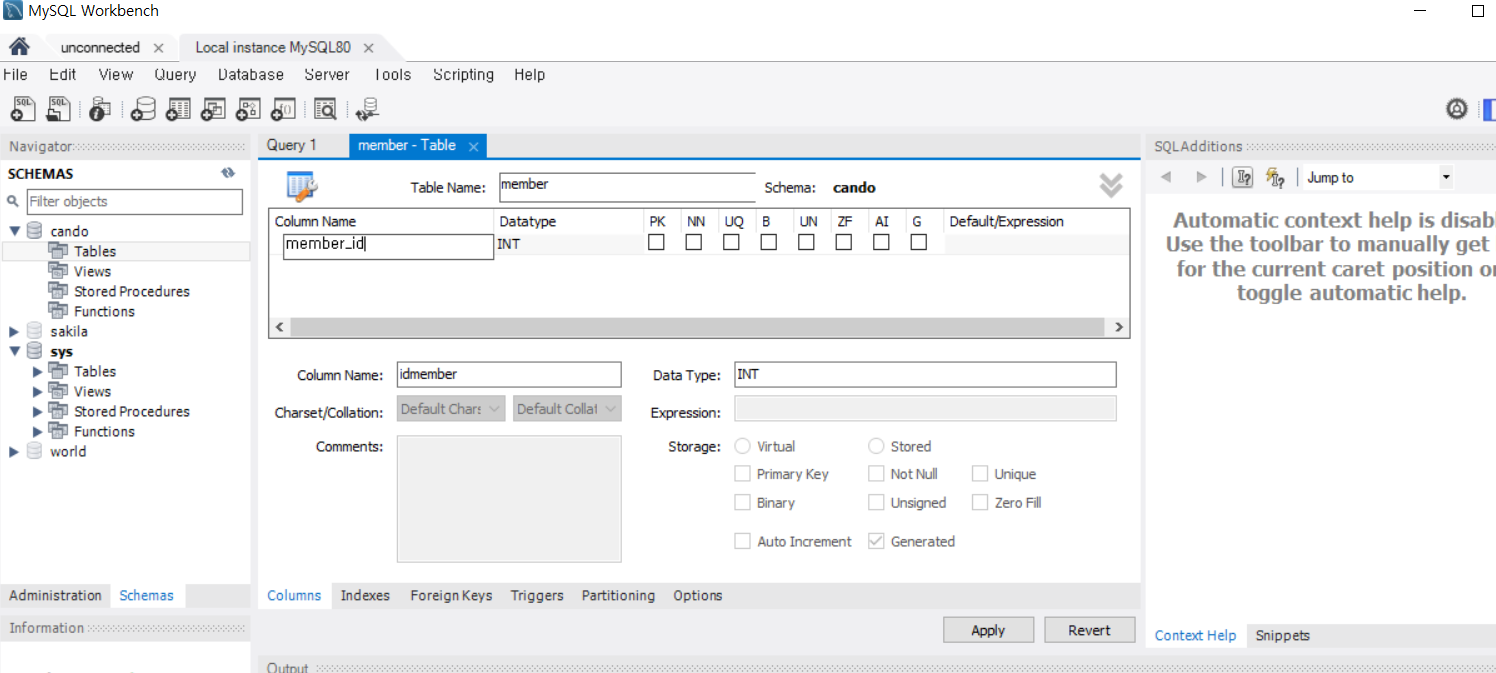Toggle automatic context help icon
The width and height of the screenshot is (1496, 673).
click(x=1274, y=177)
